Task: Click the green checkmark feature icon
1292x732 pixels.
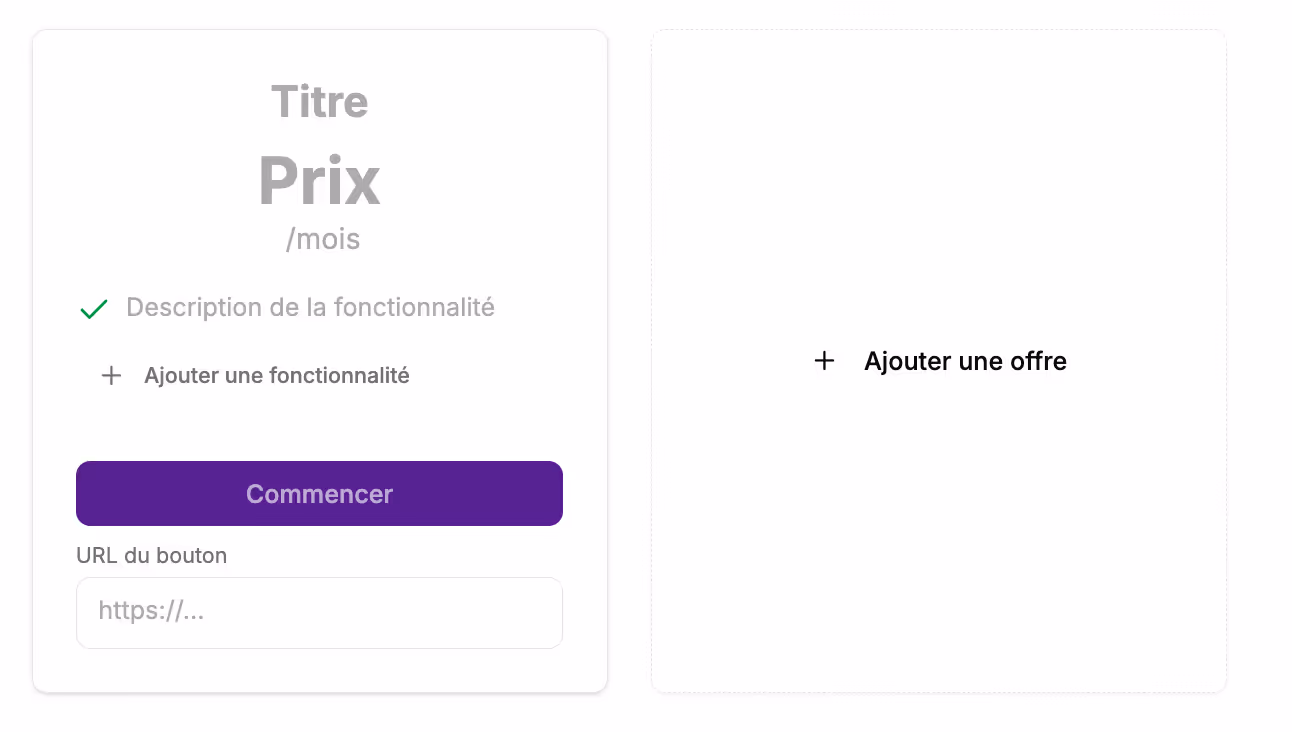Action: point(93,308)
